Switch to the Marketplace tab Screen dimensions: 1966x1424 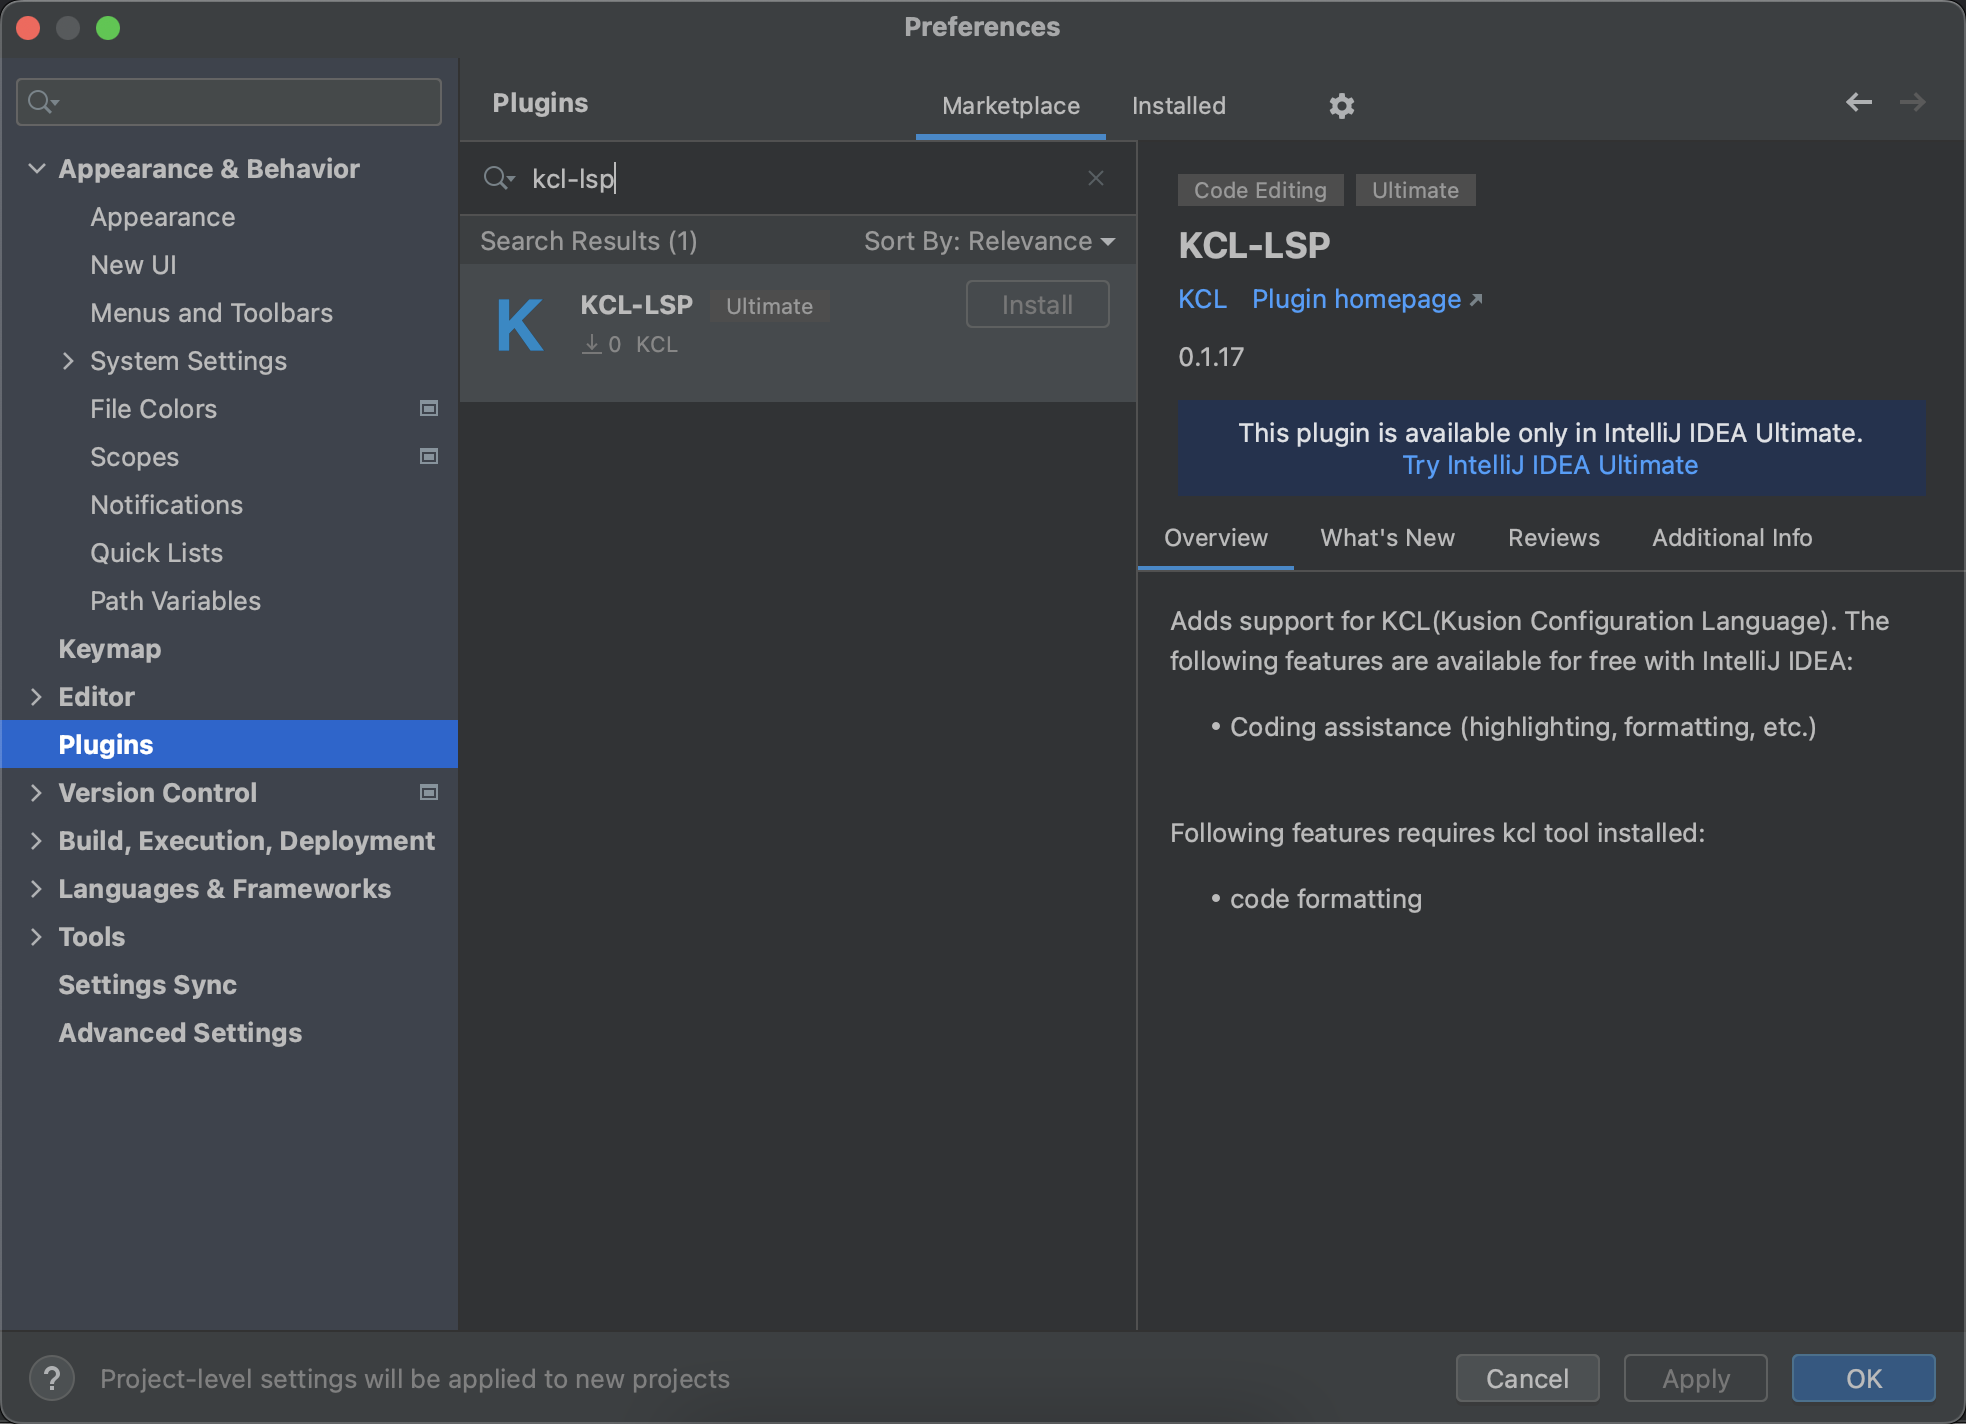(x=1007, y=105)
